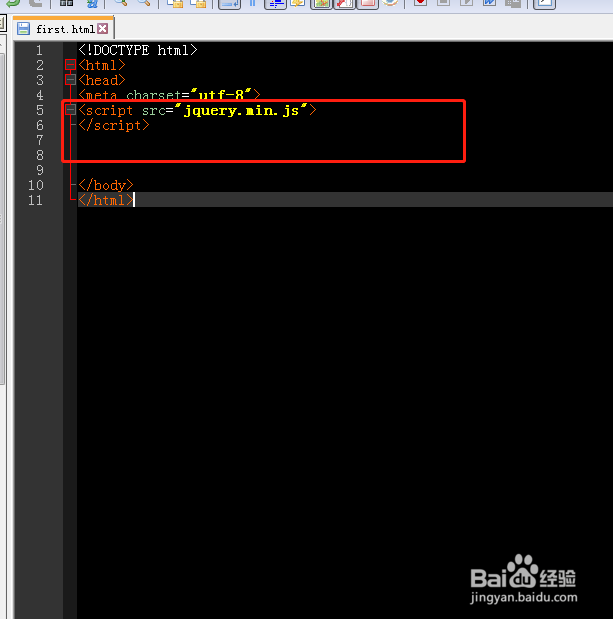This screenshot has width=613, height=619.
Task: Close the first.html tab
Action: point(103,28)
